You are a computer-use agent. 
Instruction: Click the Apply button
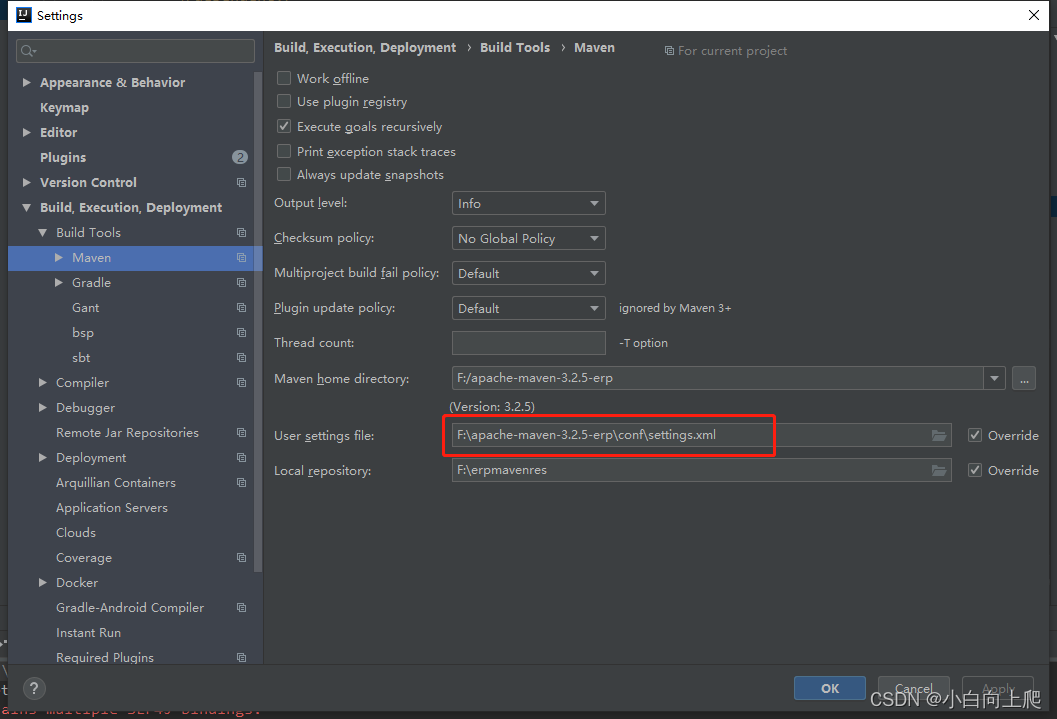pyautogui.click(x=998, y=688)
